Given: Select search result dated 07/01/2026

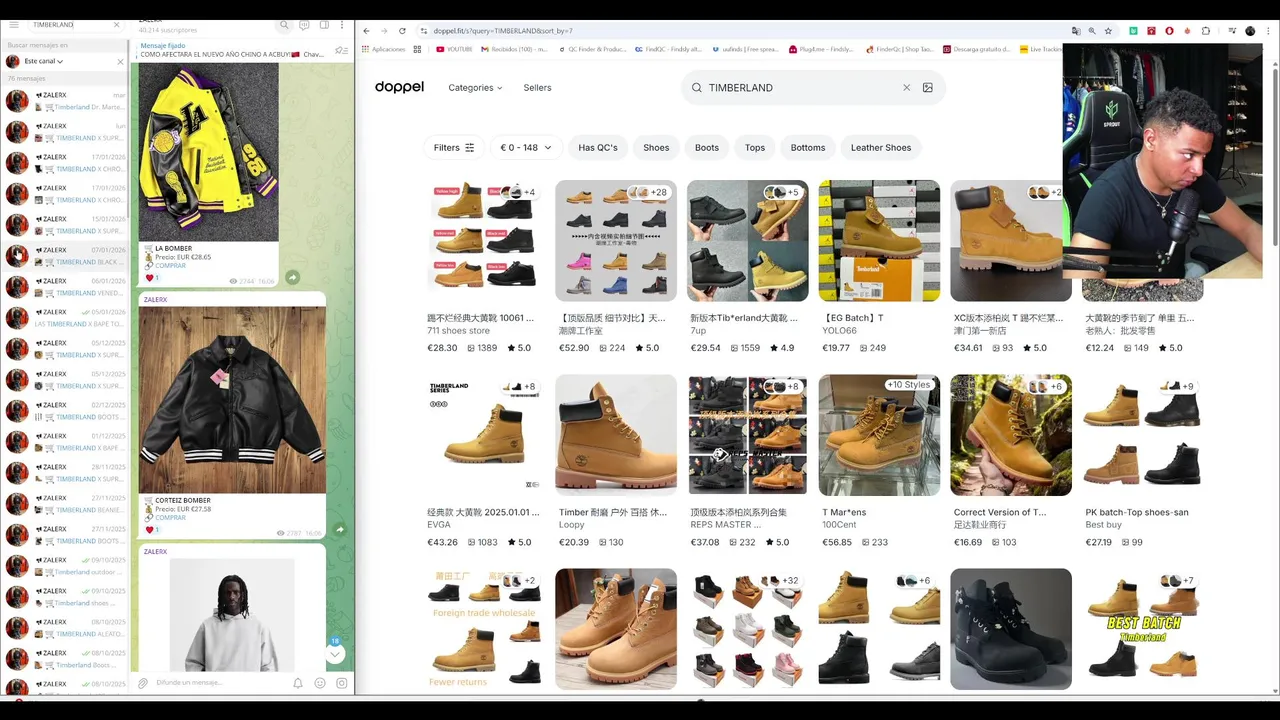Looking at the screenshot, I should pyautogui.click(x=66, y=256).
